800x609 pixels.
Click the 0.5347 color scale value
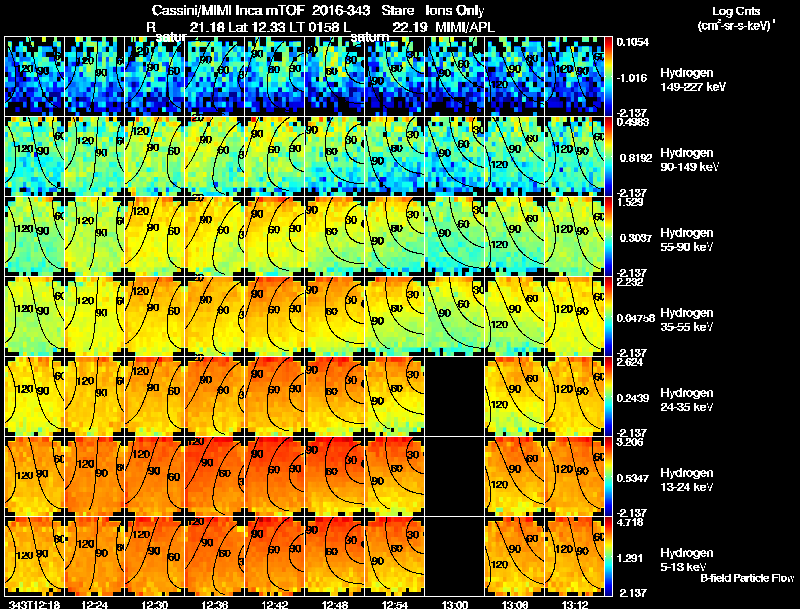(633, 478)
